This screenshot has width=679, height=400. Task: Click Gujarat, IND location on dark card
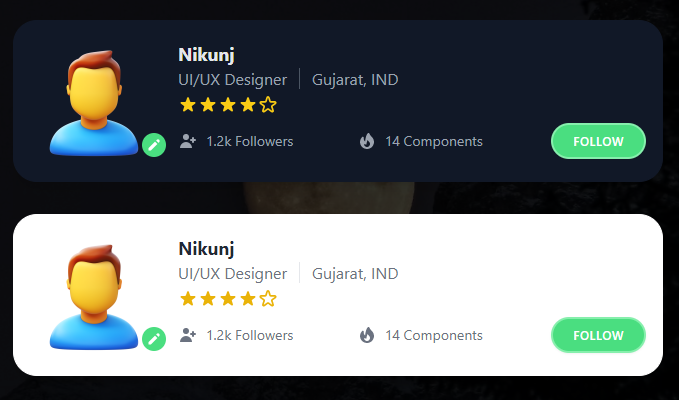(x=355, y=80)
